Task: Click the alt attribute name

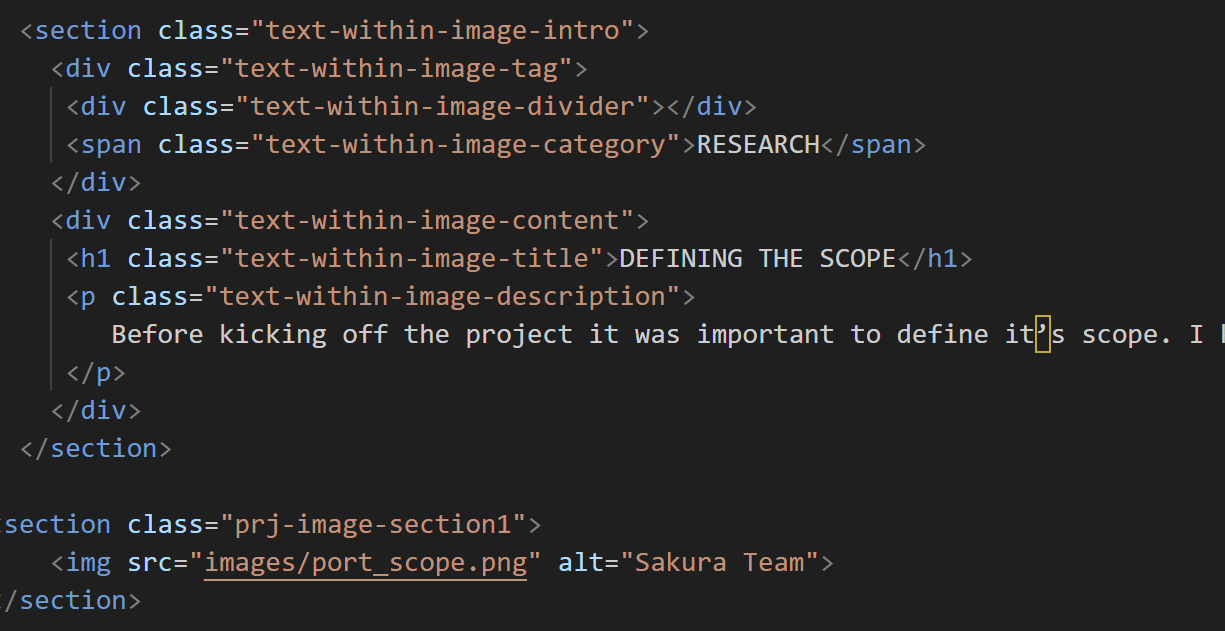Action: tap(581, 562)
